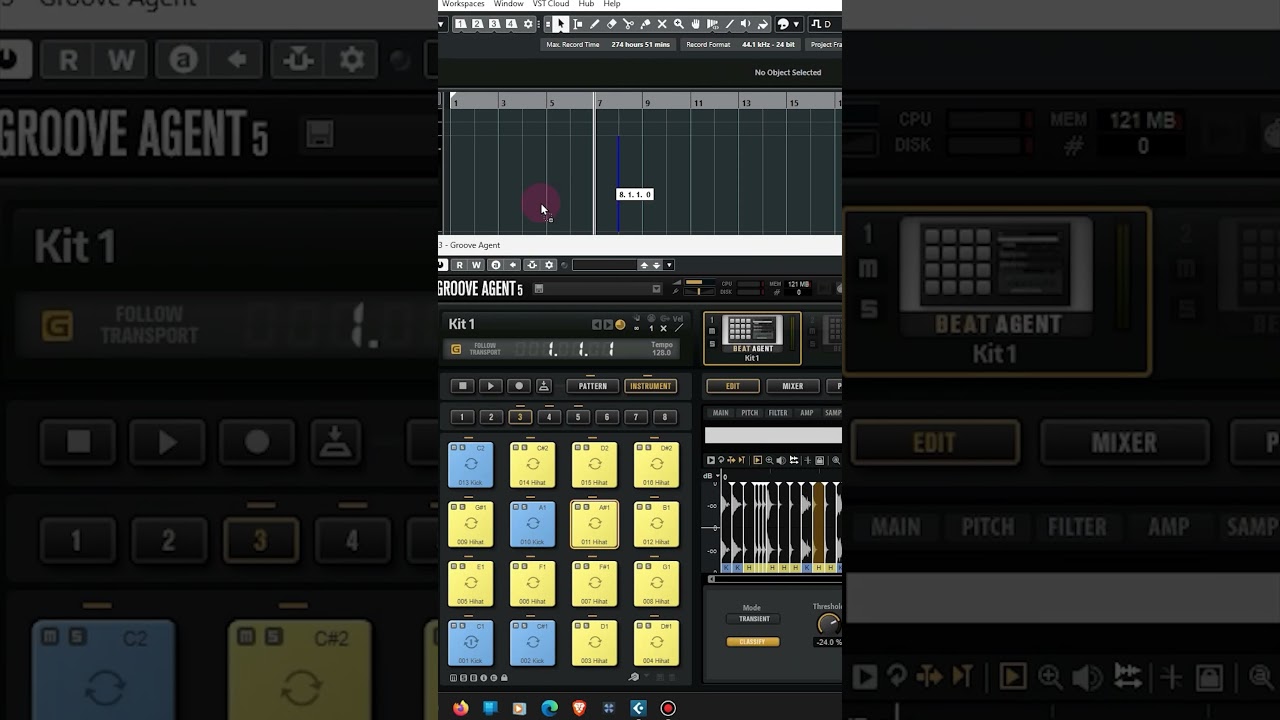Switch to the PITCH tab
1280x720 pixels.
tap(749, 413)
